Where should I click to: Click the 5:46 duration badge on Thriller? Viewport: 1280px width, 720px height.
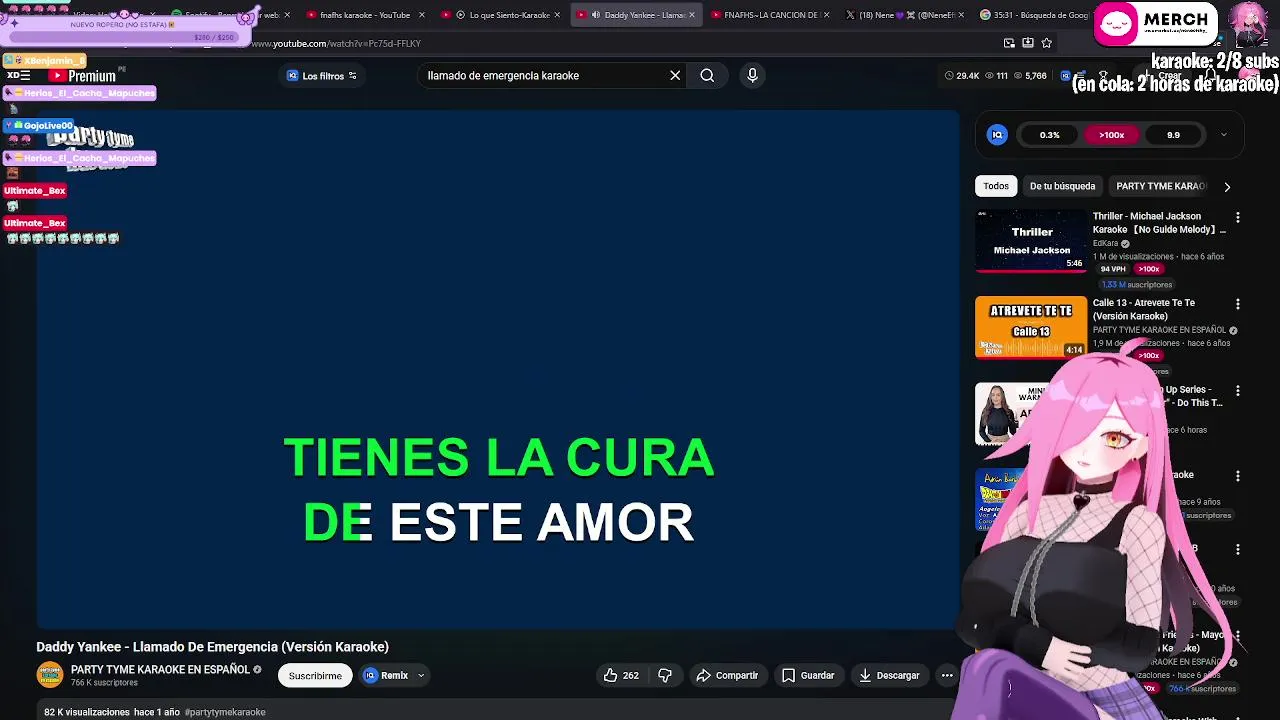click(1074, 263)
